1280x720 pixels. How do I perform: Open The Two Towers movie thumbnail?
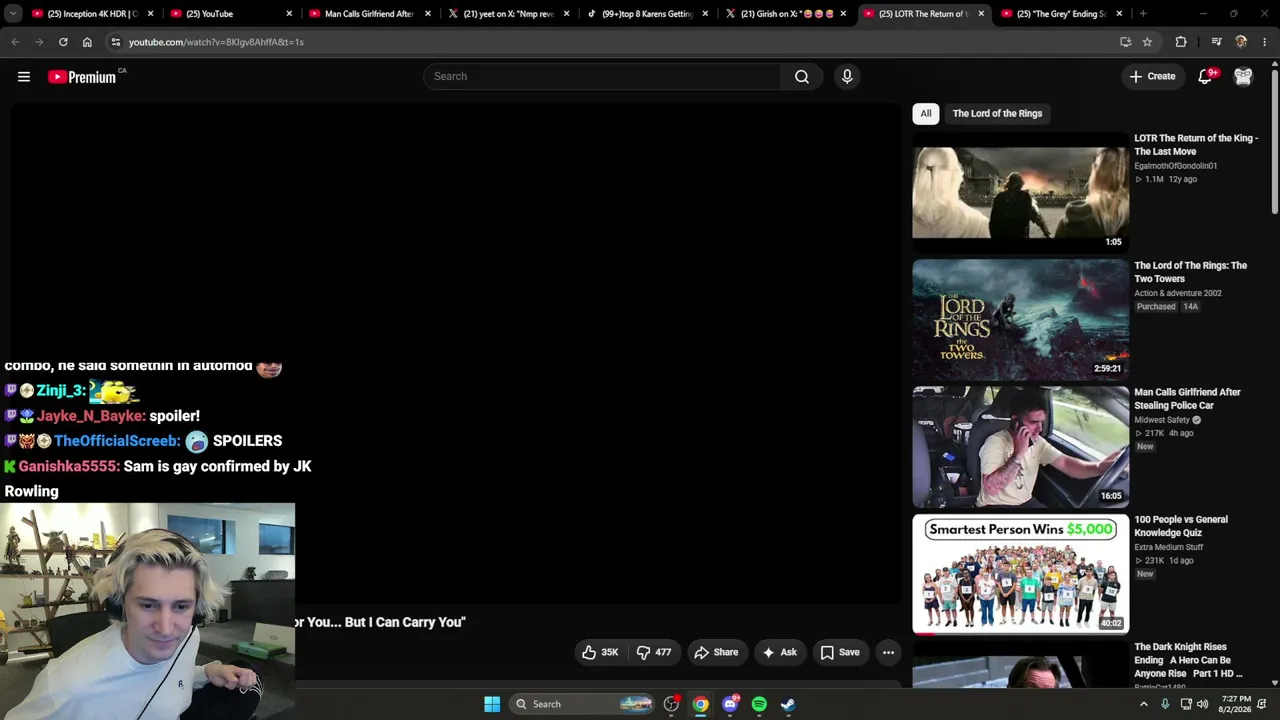tap(1020, 320)
